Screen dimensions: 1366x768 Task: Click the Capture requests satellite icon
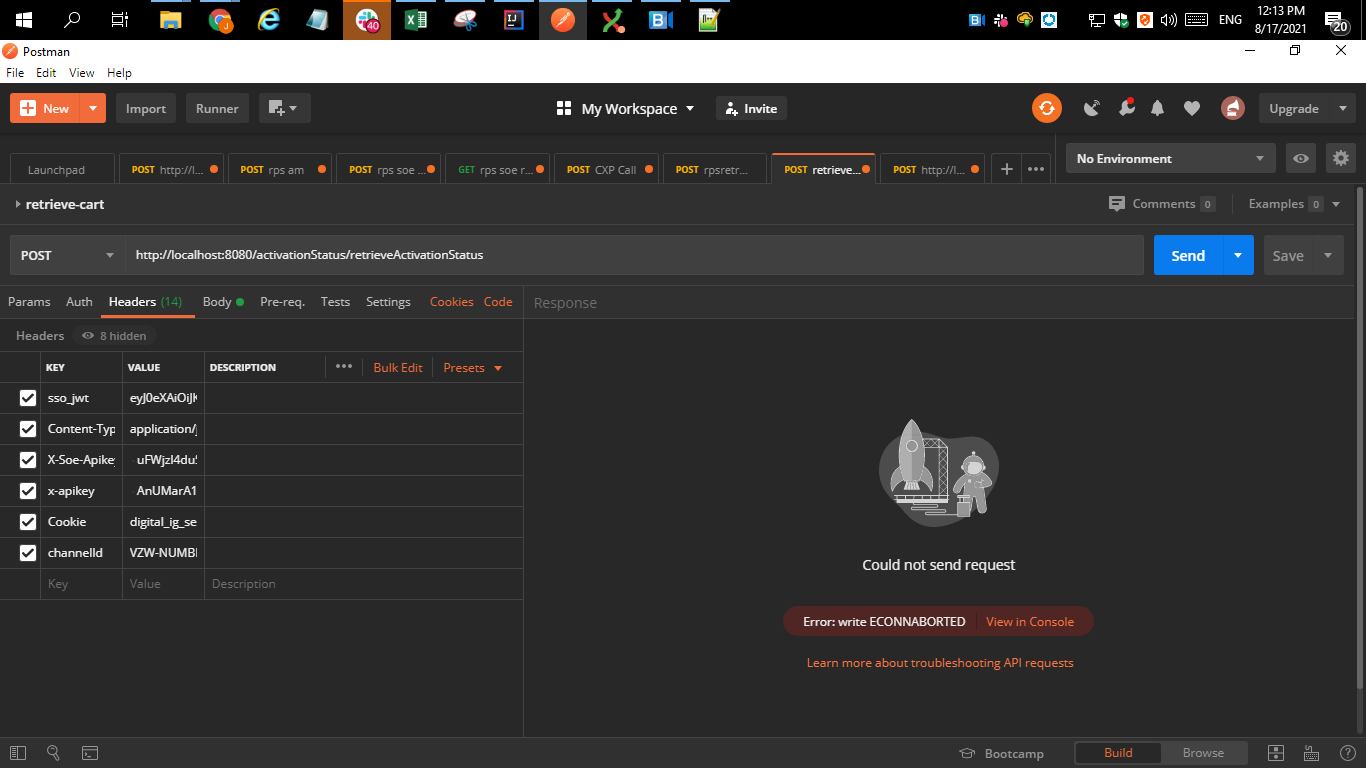click(x=1091, y=107)
